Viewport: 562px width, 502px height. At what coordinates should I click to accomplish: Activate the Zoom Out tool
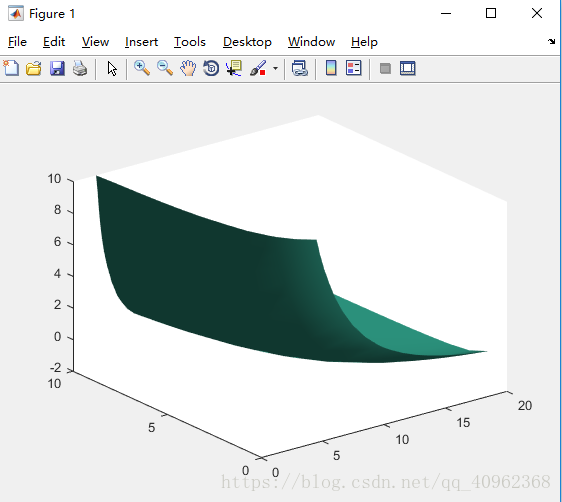pyautogui.click(x=165, y=68)
